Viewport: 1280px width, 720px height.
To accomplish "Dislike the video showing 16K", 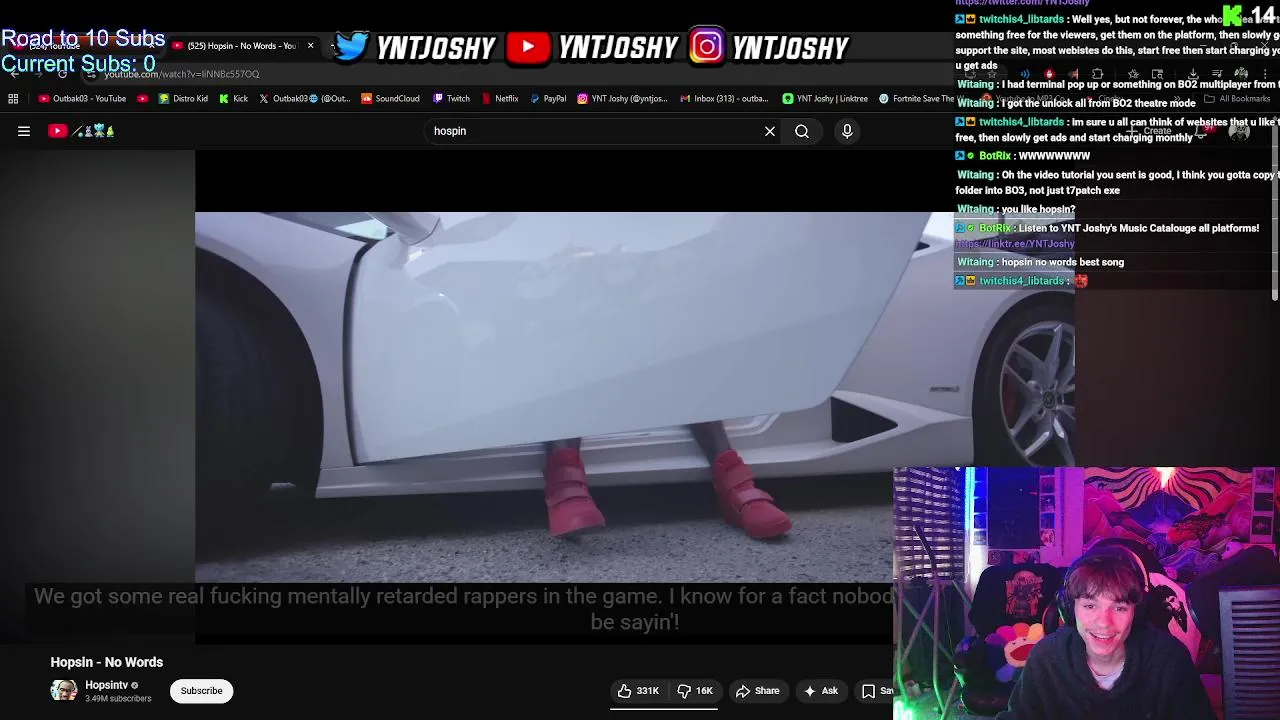I will click(695, 691).
